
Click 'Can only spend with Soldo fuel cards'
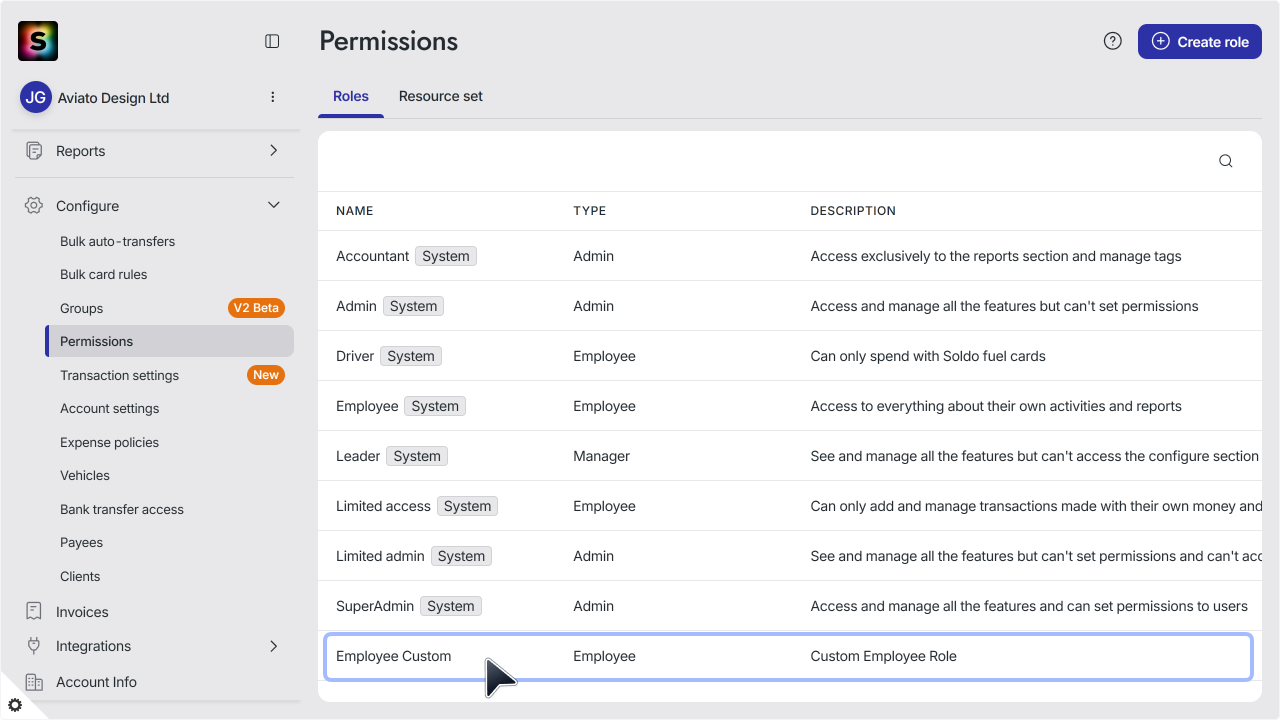(x=928, y=356)
